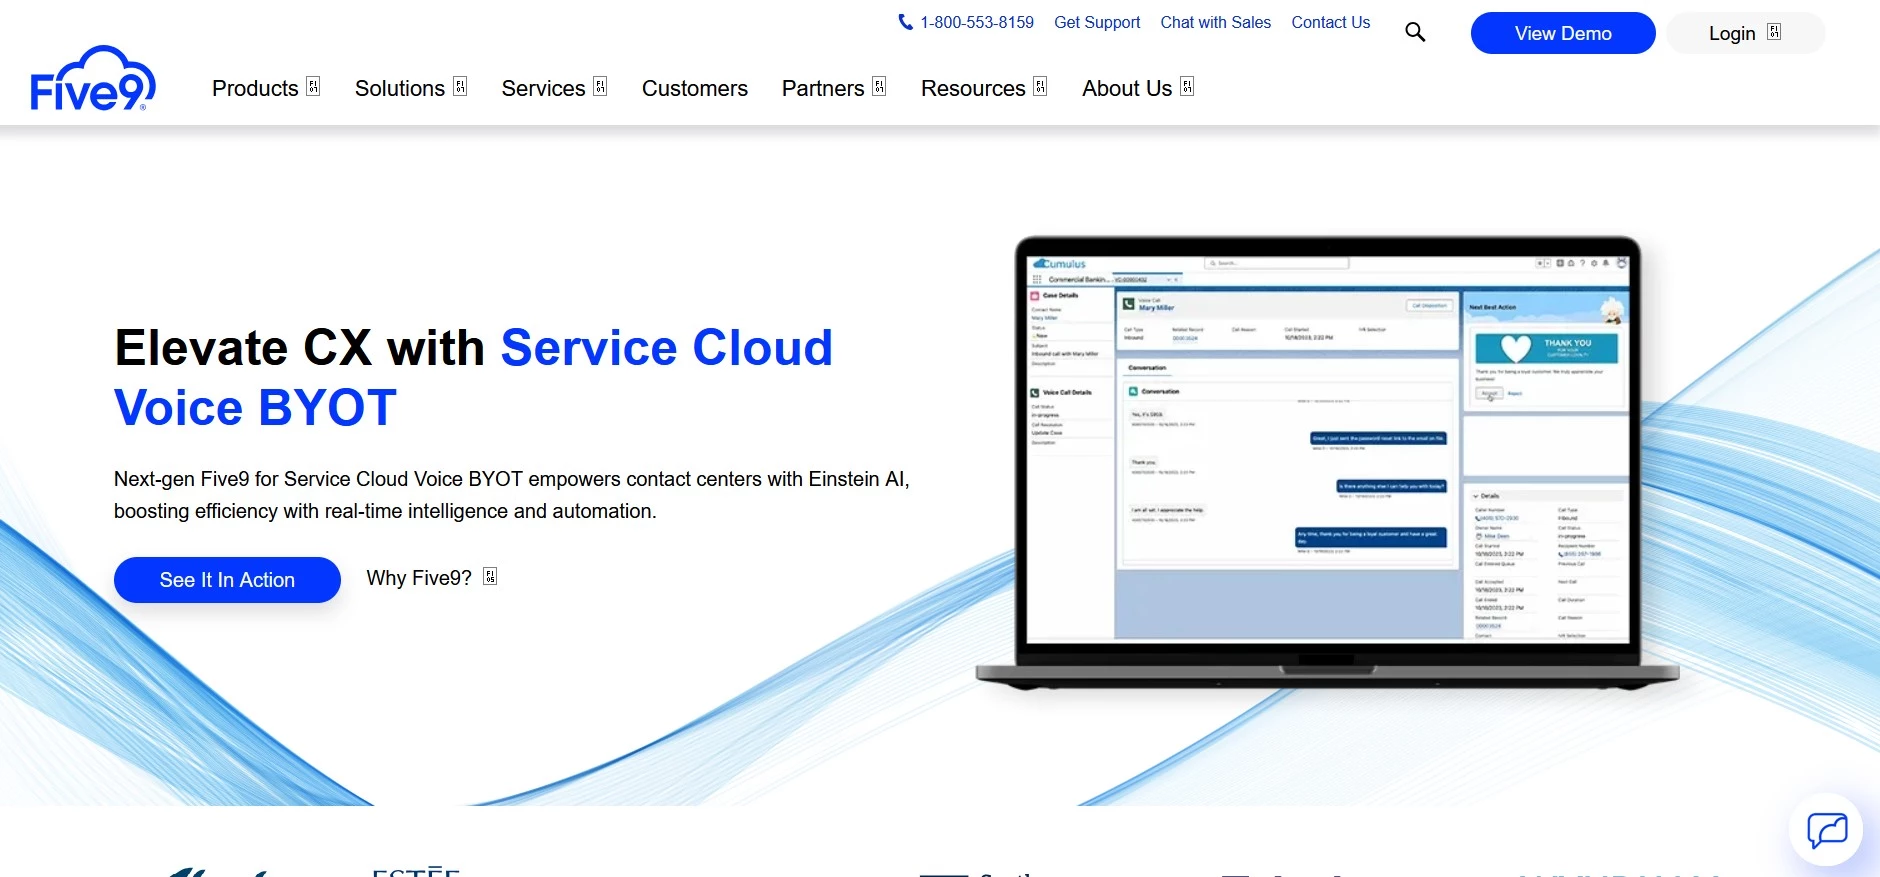Click the Next-gen Five9 description paragraph
This screenshot has height=877, width=1880.
point(512,495)
